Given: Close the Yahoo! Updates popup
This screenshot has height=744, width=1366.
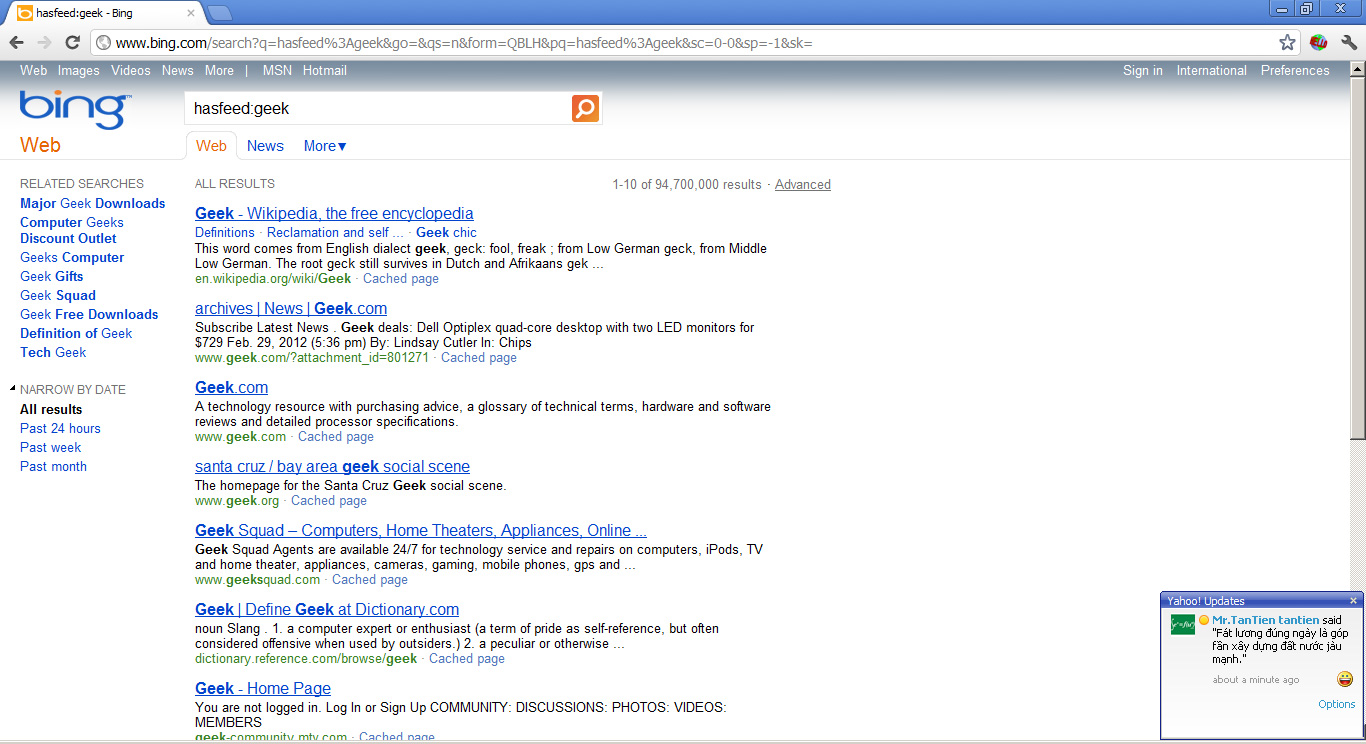Looking at the screenshot, I should click(1354, 601).
